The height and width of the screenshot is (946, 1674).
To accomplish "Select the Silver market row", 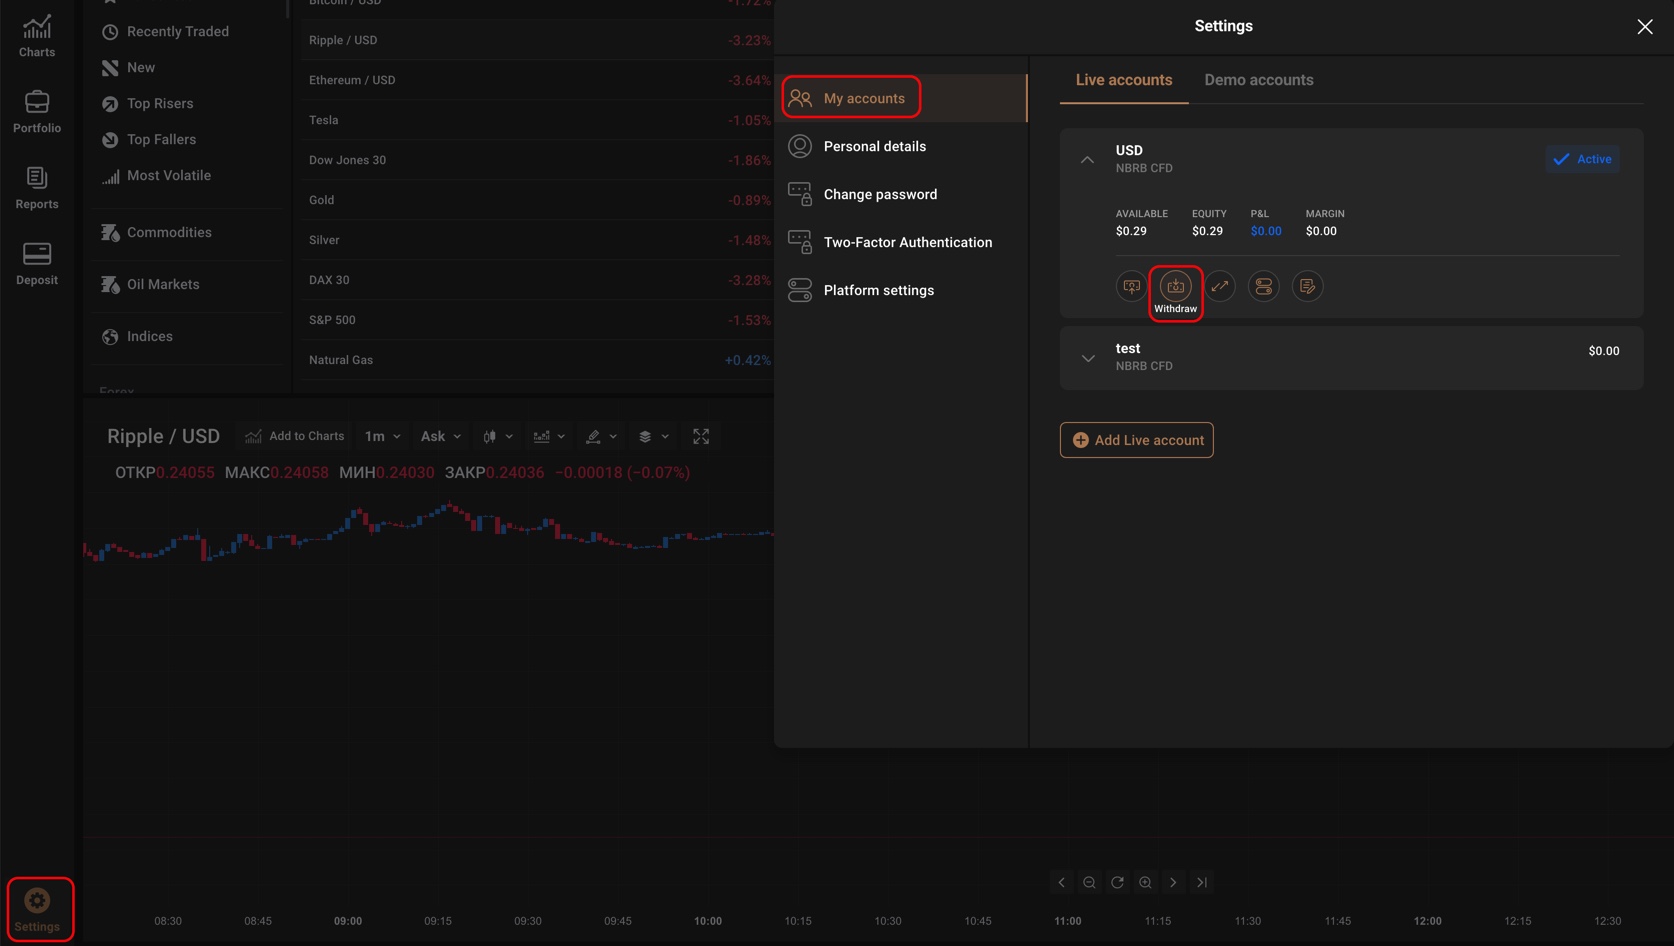I will [x=538, y=240].
